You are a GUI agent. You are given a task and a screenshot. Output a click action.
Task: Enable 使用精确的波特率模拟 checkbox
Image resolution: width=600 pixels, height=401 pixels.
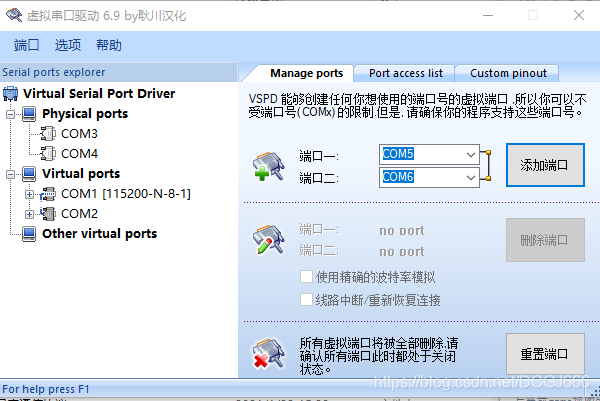click(x=306, y=277)
